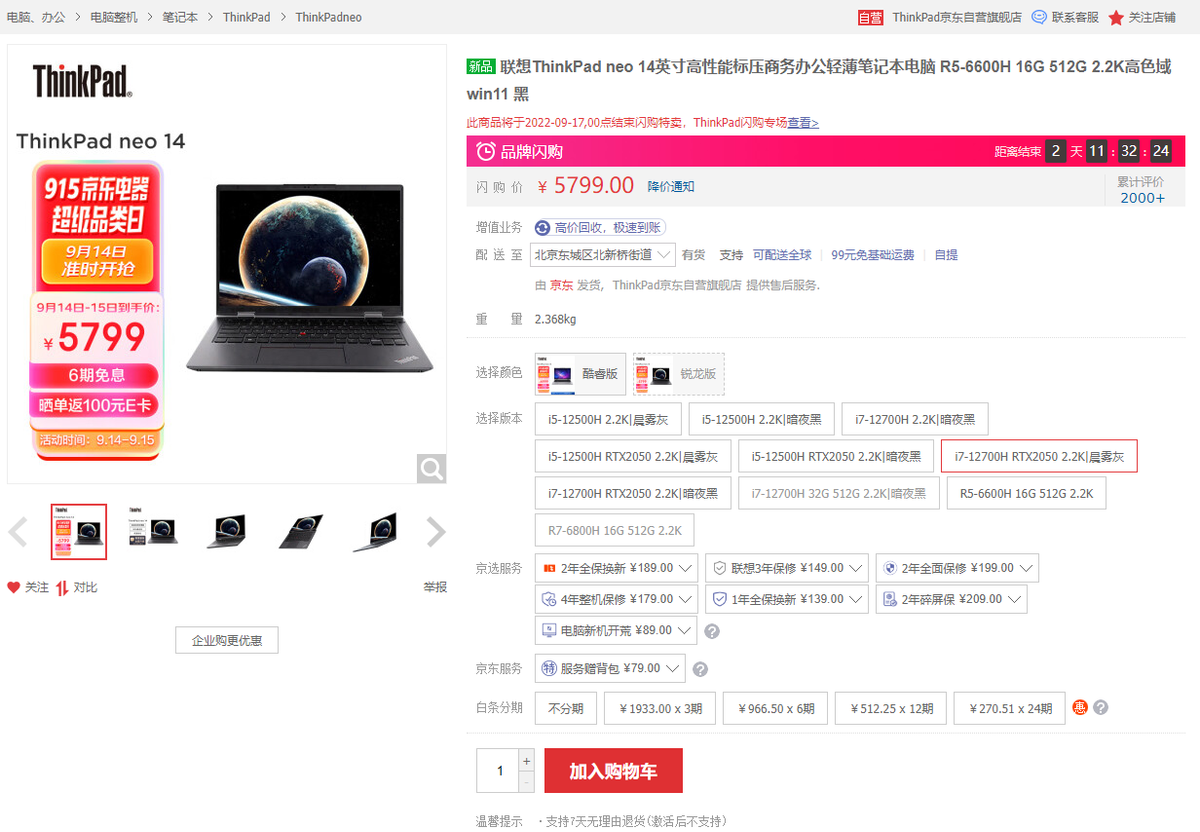
Task: Select ¥966.50 x 6期 installment
Action: coord(776,708)
